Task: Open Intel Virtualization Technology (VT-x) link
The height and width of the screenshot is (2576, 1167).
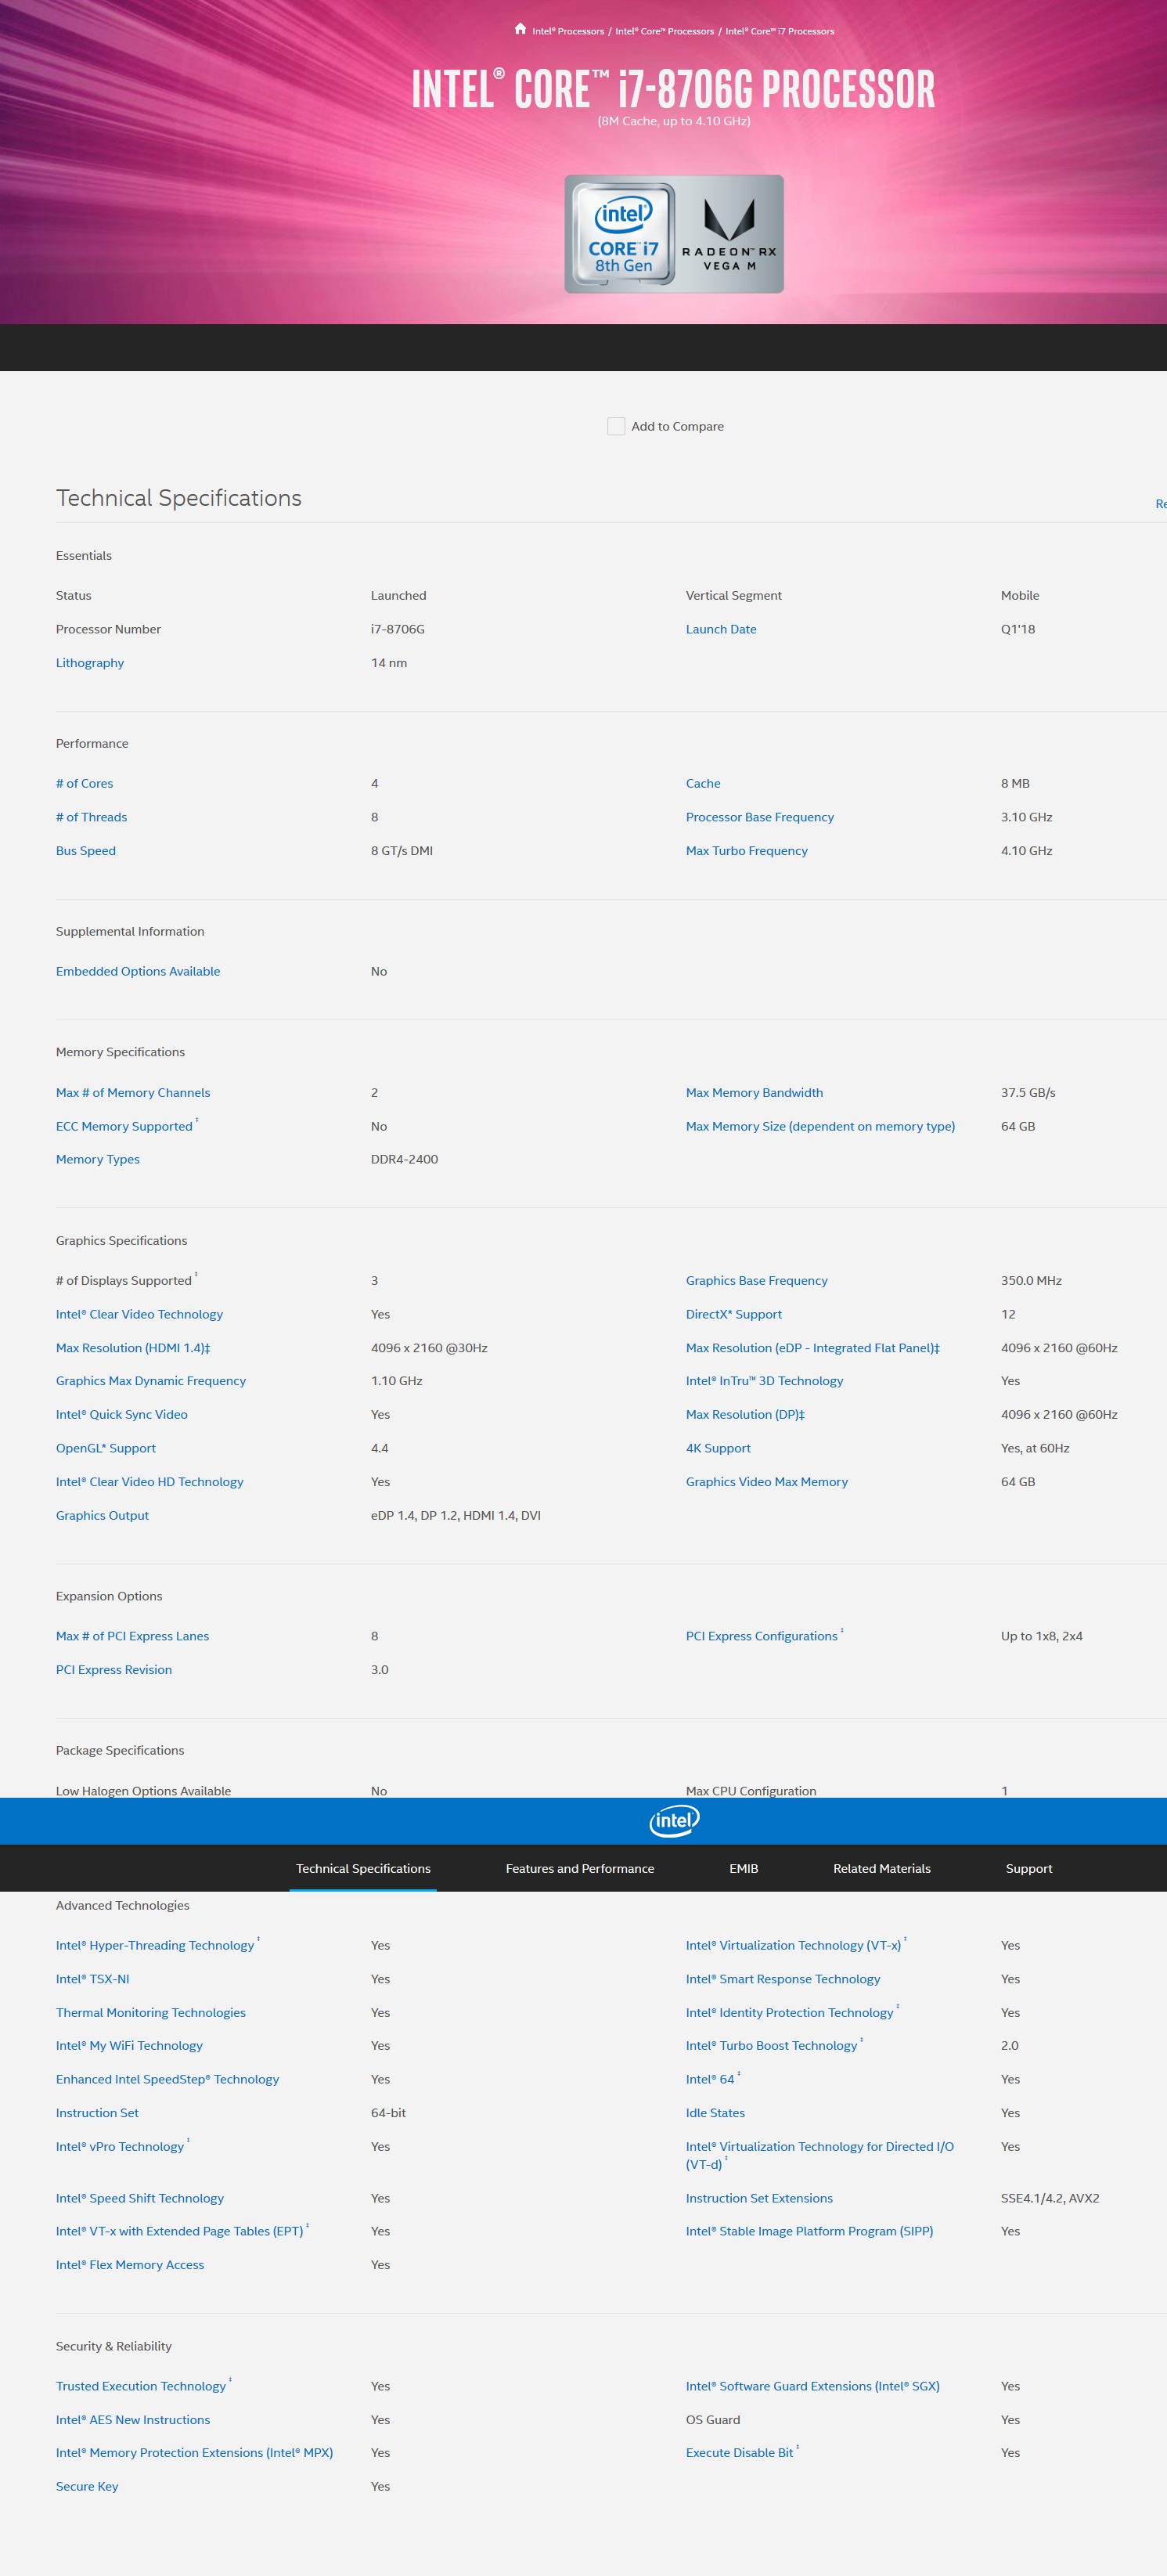Action: pyautogui.click(x=794, y=1945)
